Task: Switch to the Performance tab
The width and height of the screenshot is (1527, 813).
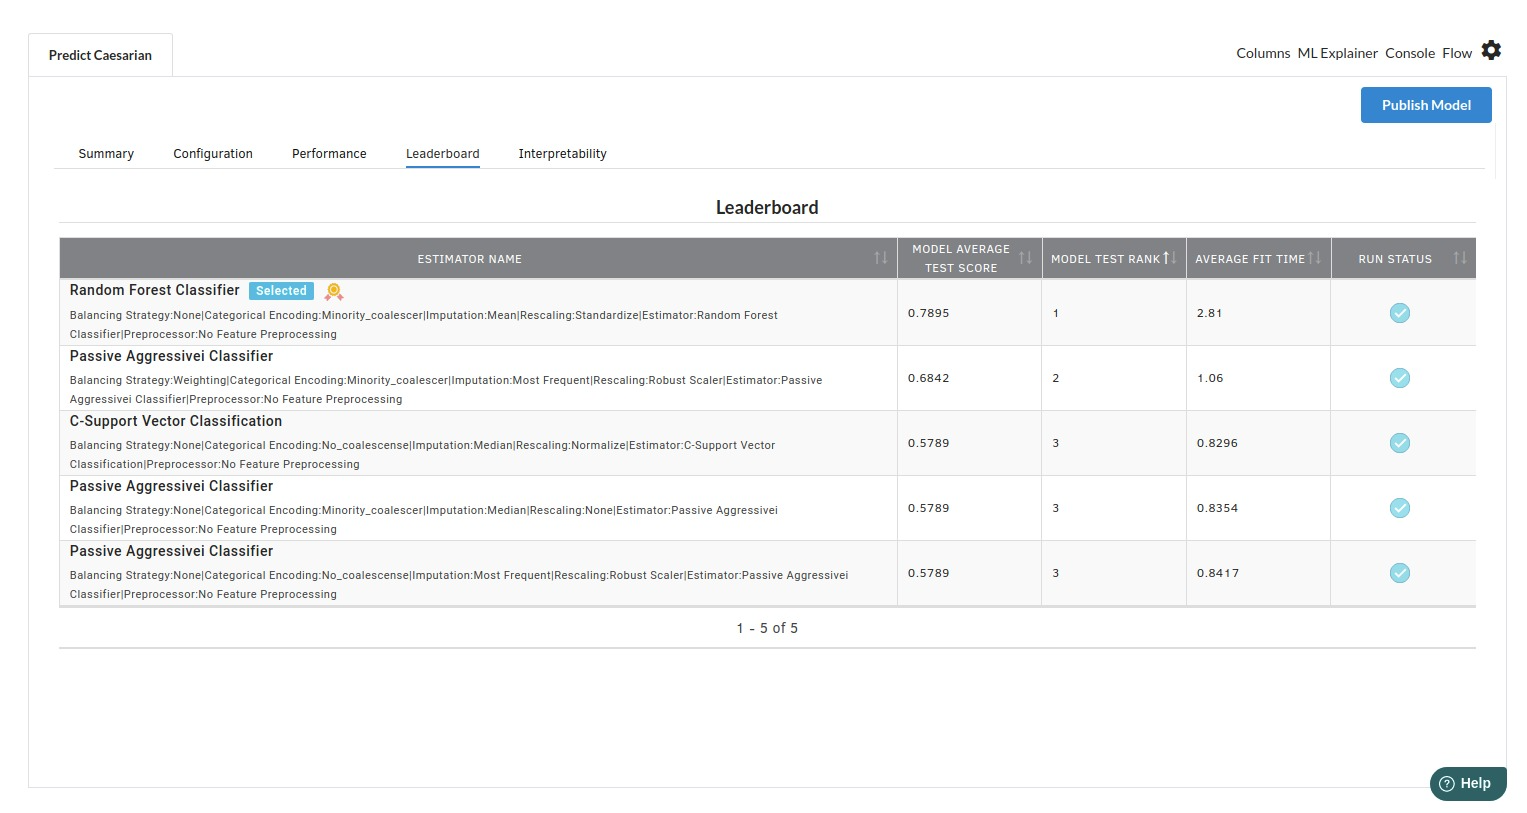Action: [x=329, y=154]
